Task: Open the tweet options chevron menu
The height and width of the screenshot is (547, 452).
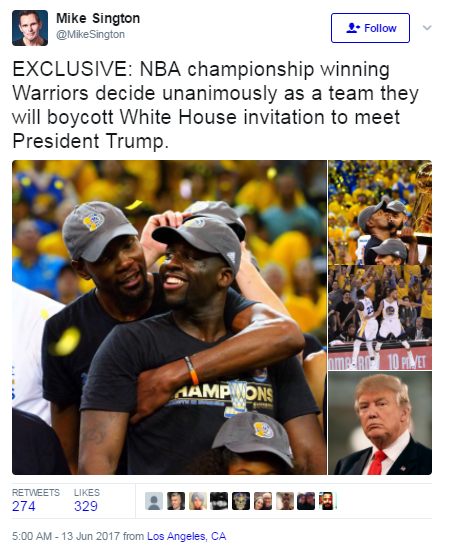Action: [x=427, y=28]
